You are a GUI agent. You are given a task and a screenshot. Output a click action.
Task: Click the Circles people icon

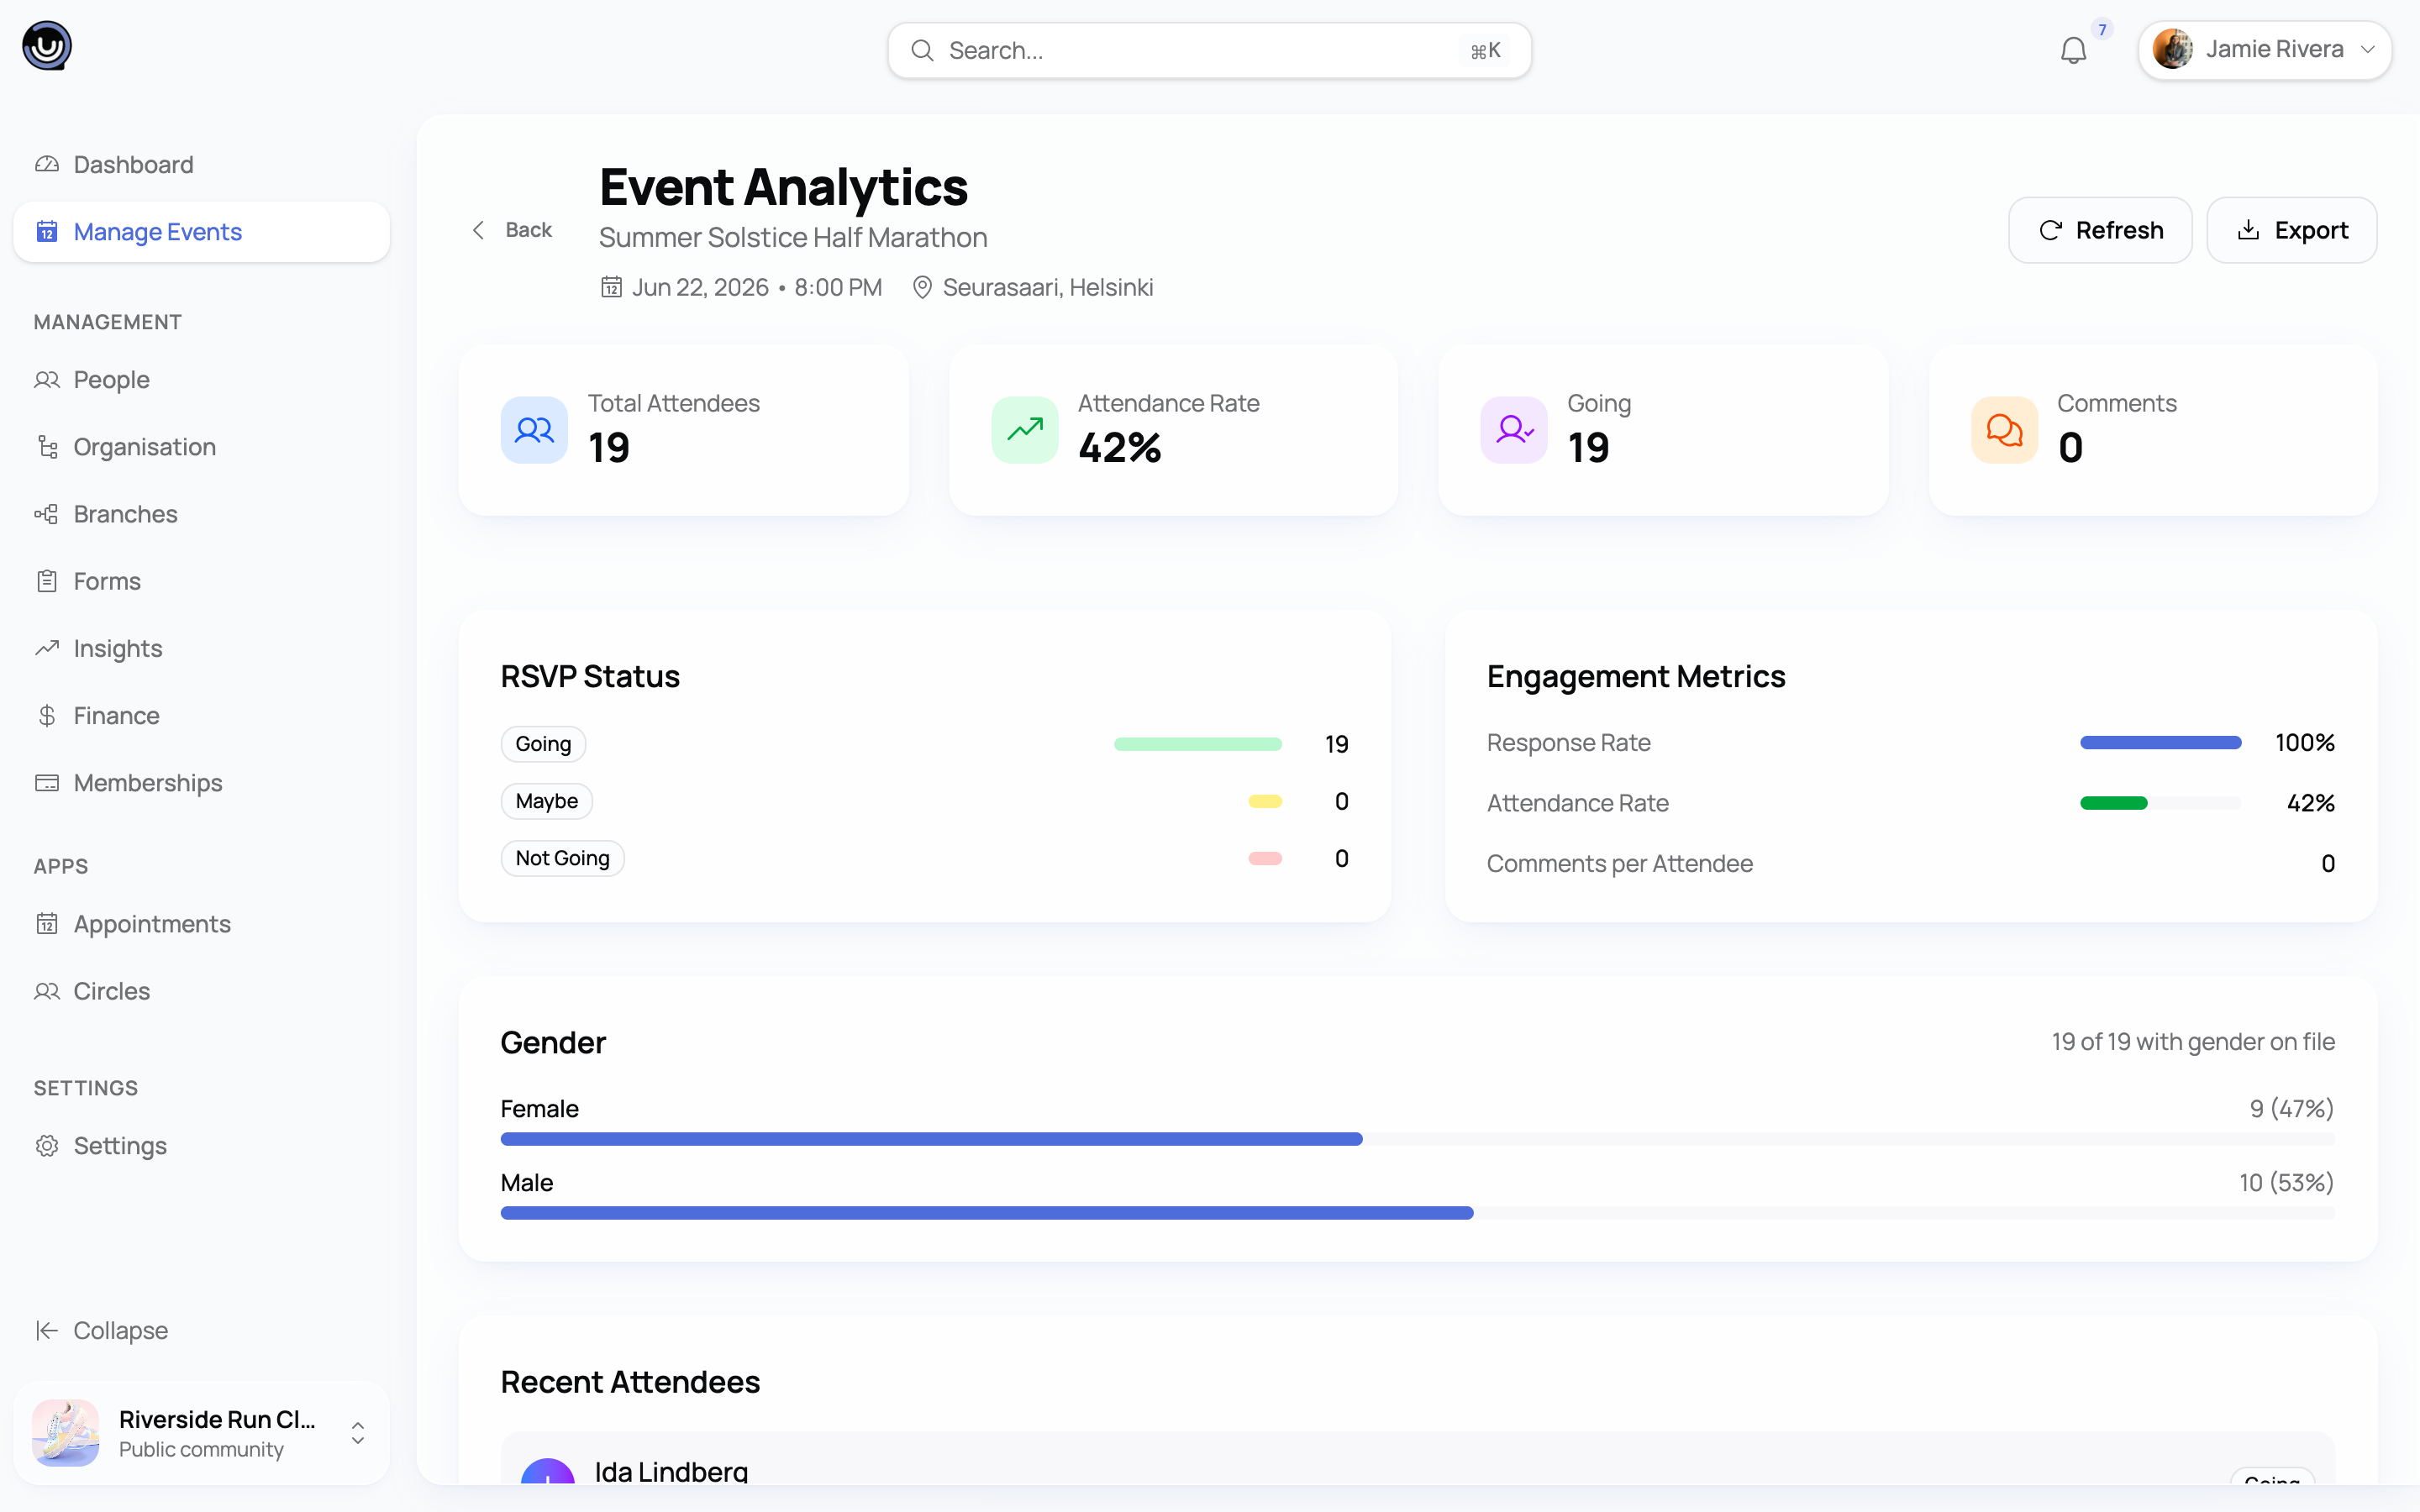coord(47,991)
